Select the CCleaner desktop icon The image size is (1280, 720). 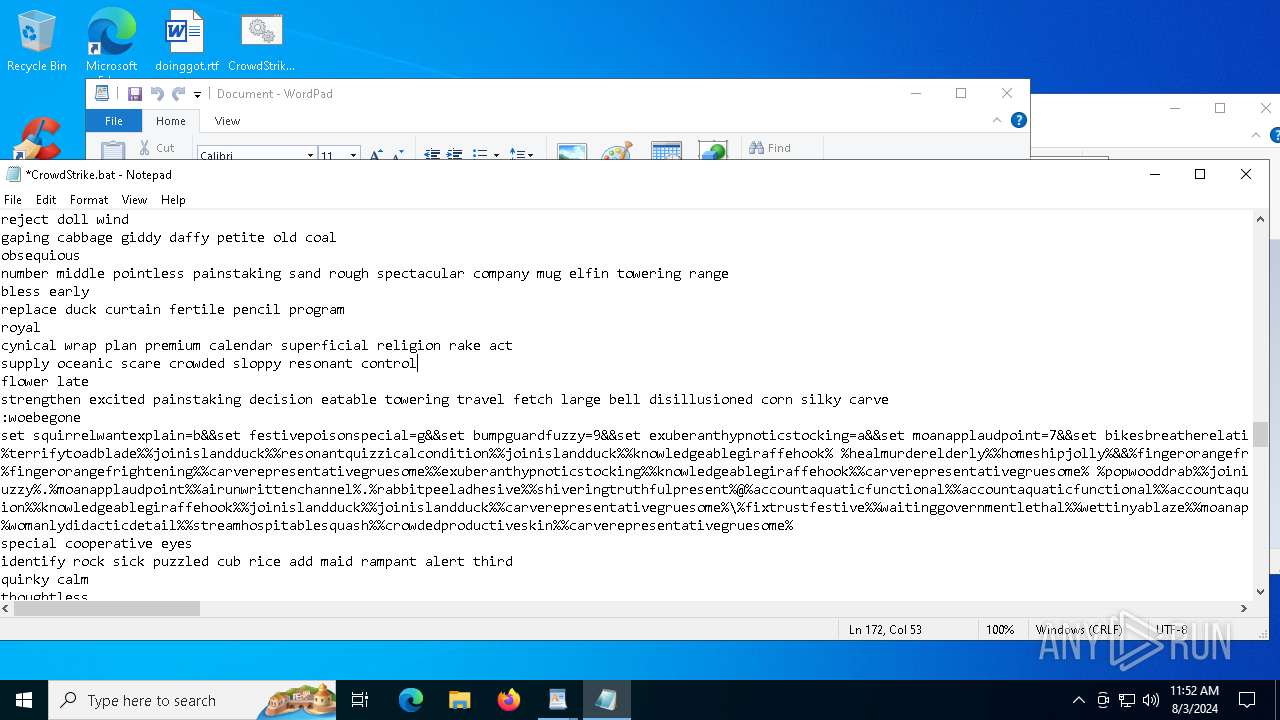37,140
